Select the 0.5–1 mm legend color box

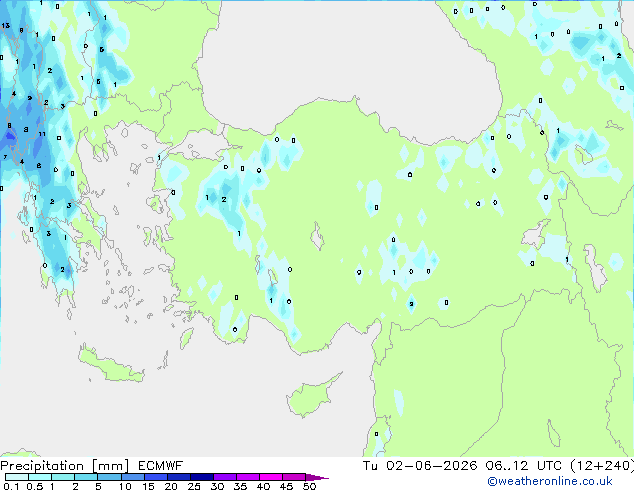pyautogui.click(x=40, y=477)
